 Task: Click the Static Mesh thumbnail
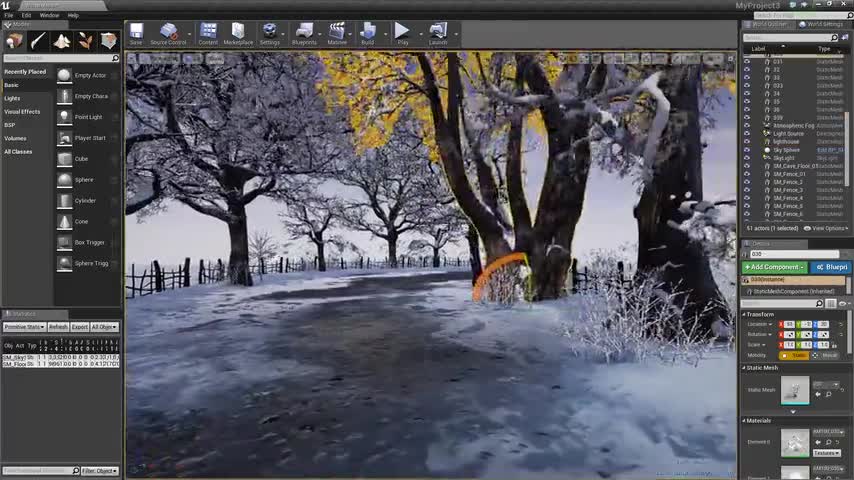795,390
